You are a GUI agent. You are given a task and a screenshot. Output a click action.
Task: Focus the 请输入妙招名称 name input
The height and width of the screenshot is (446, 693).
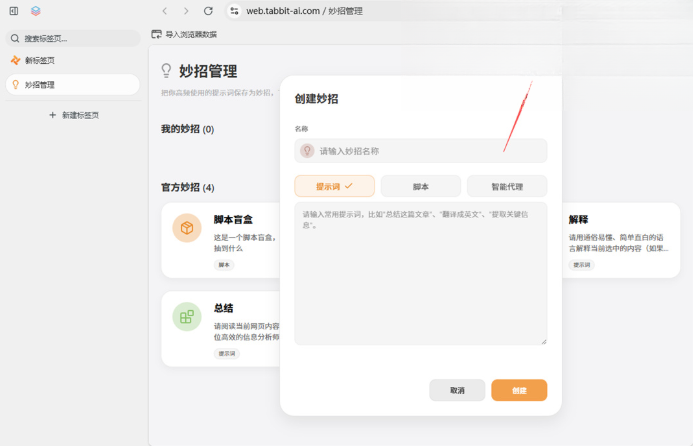(421, 151)
